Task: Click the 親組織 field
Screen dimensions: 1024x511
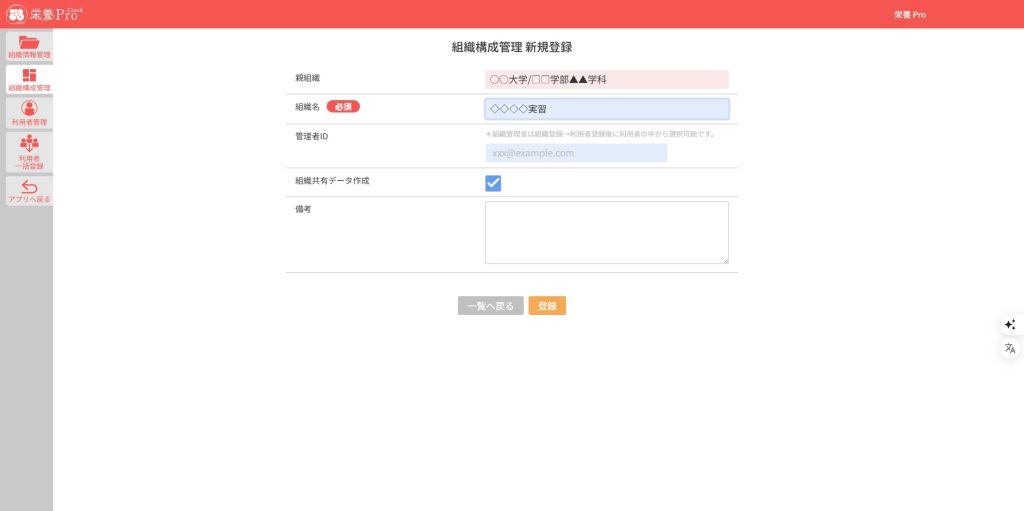Action: (606, 79)
